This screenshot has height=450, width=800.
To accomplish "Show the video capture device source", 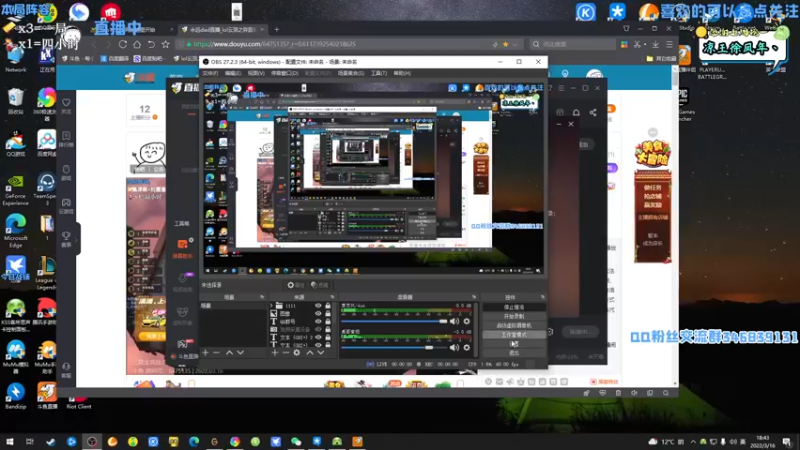I will (x=318, y=330).
